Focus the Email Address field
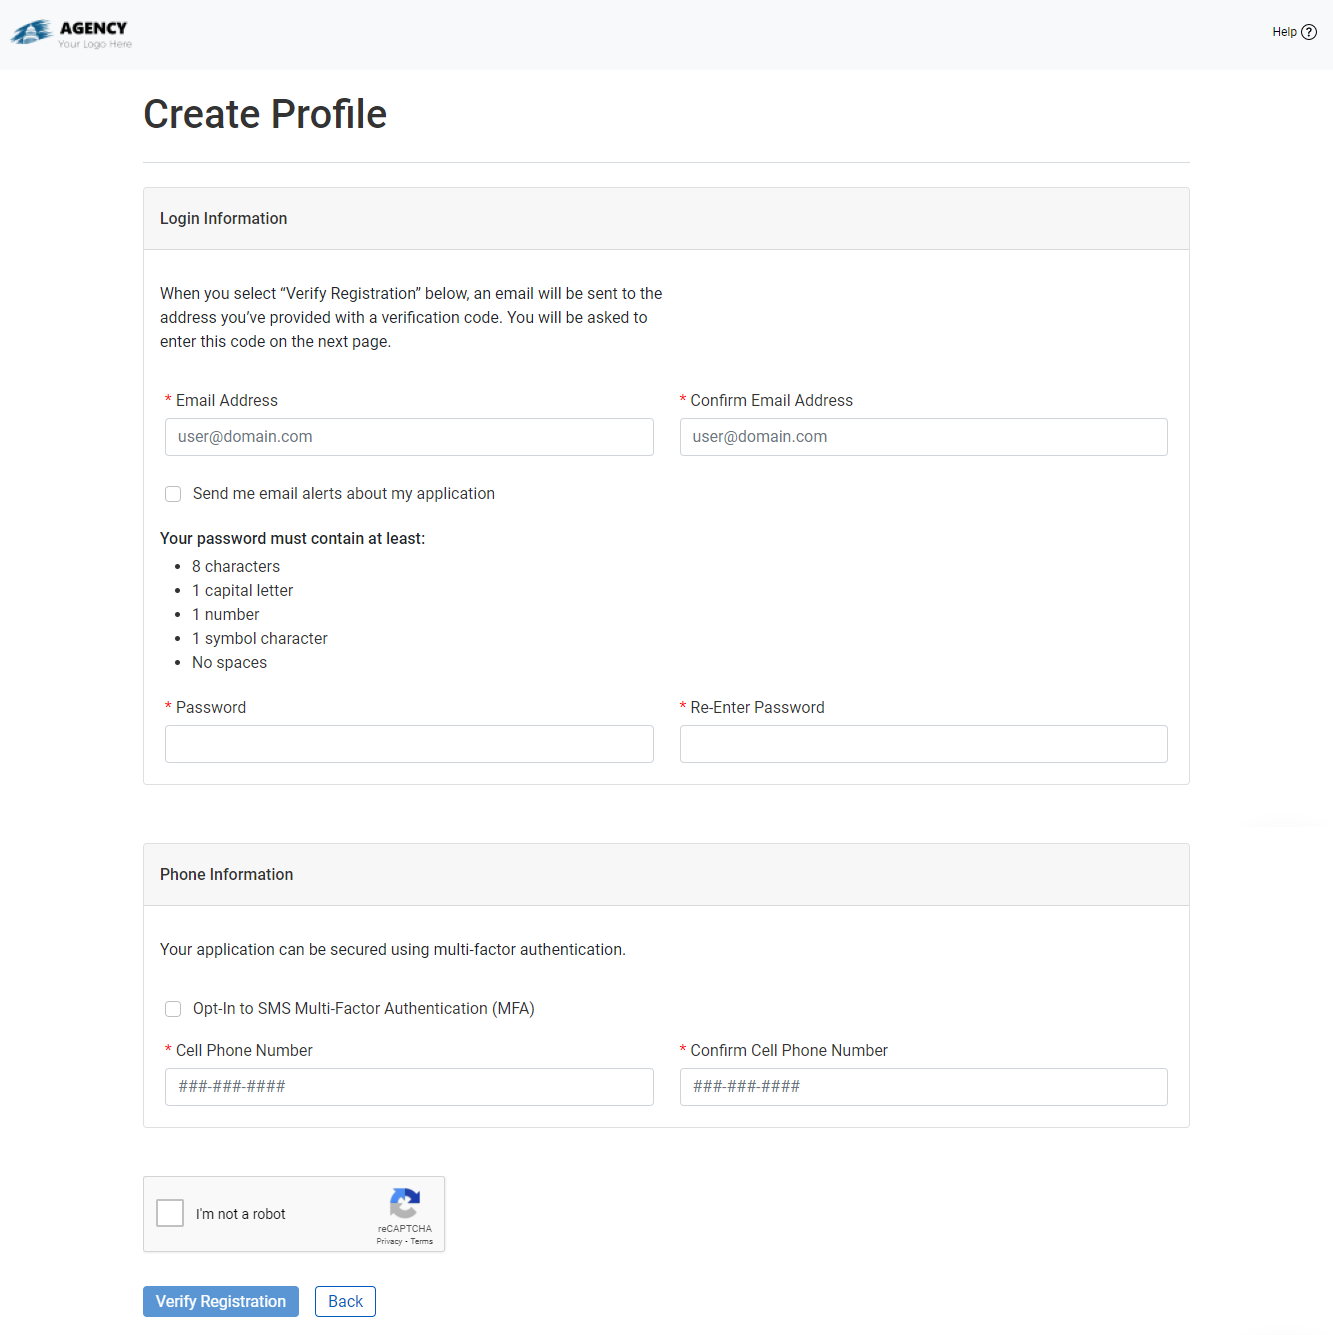 [x=409, y=437]
